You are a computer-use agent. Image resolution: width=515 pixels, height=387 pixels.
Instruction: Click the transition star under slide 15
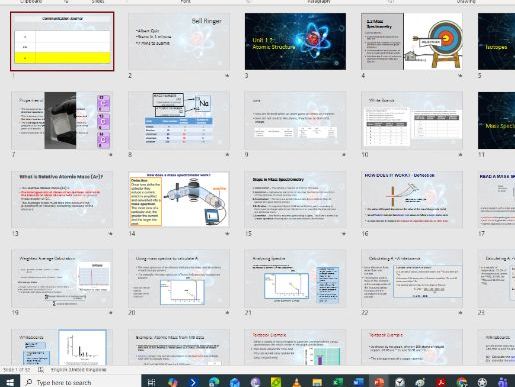(x=344, y=234)
